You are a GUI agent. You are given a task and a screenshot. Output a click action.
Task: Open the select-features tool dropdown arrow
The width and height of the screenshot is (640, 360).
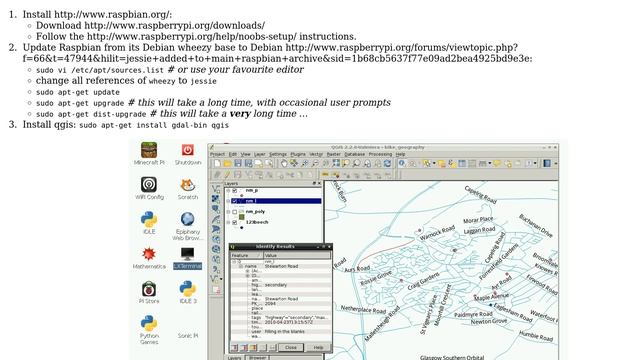tap(434, 163)
